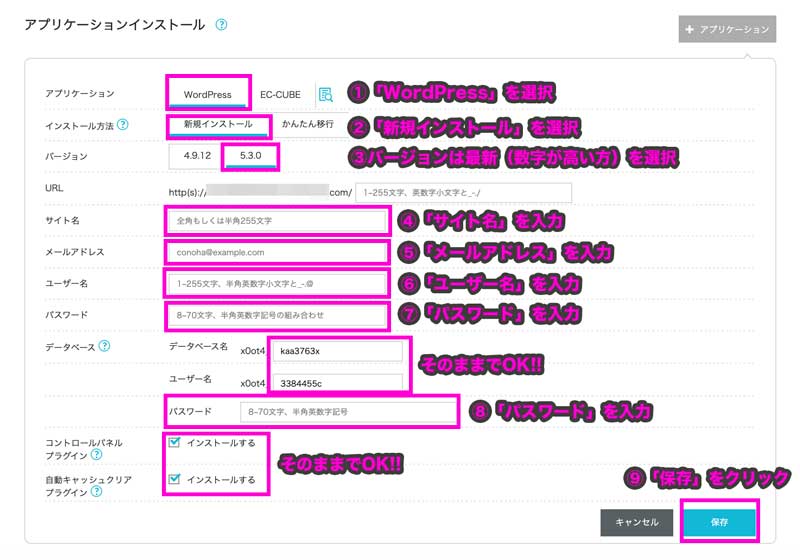
Task: Click the http(s):// URL prefix text
Action: (x=187, y=192)
